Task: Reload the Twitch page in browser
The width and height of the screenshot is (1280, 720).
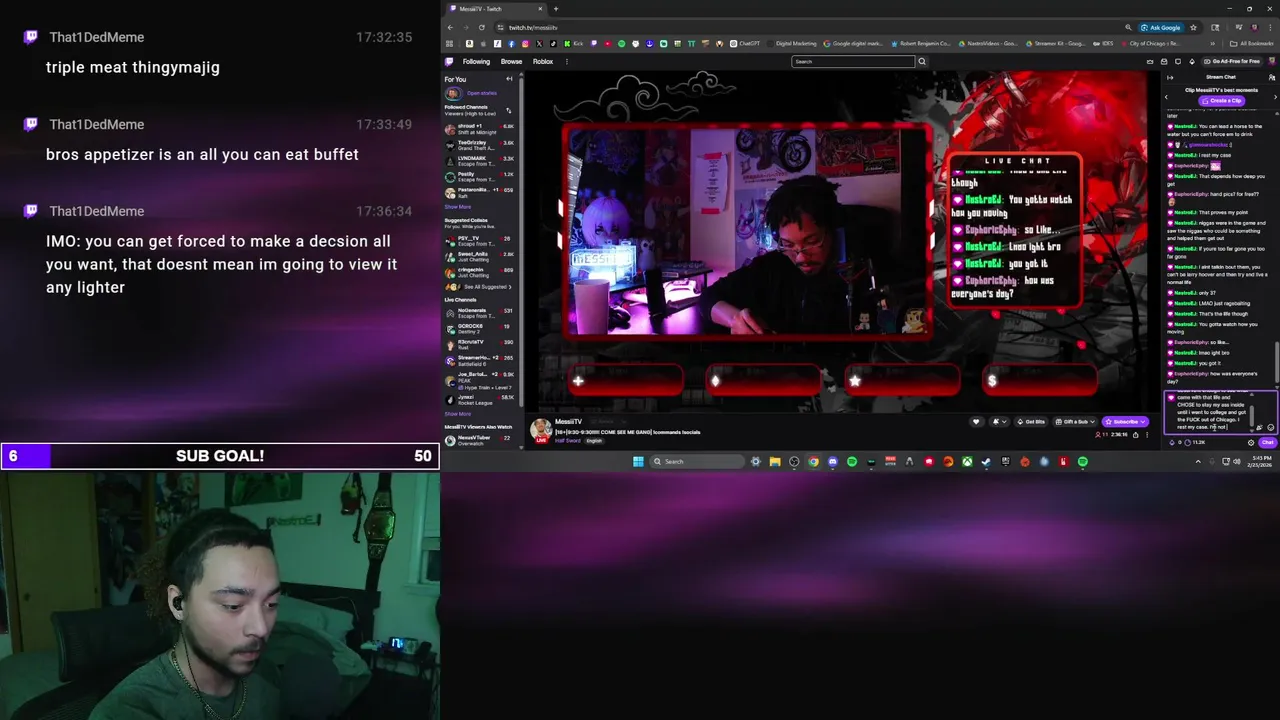Action: 482,27
